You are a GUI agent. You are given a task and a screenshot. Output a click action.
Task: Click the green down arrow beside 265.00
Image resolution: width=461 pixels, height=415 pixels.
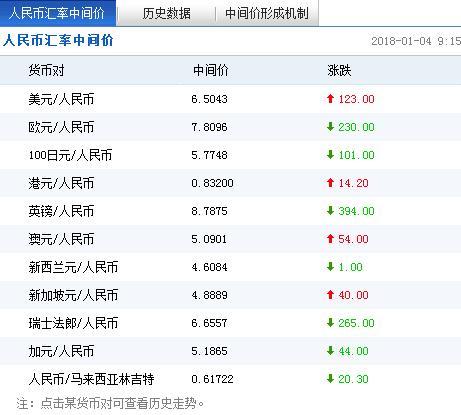pyautogui.click(x=330, y=323)
